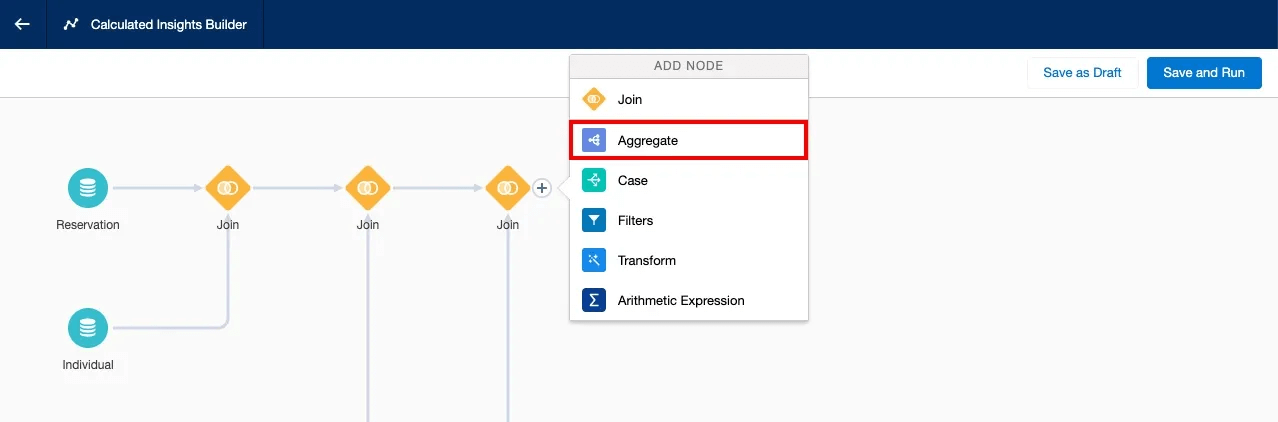Click the plus button to add node
The width and height of the screenshot is (1278, 422).
pos(542,188)
